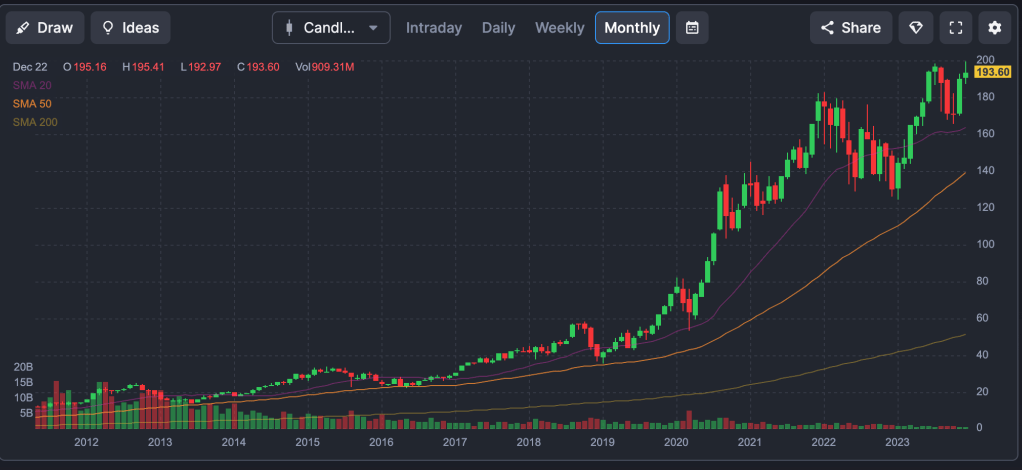Open chart settings gear
Screen dimensions: 1022x470
pyautogui.click(x=994, y=28)
